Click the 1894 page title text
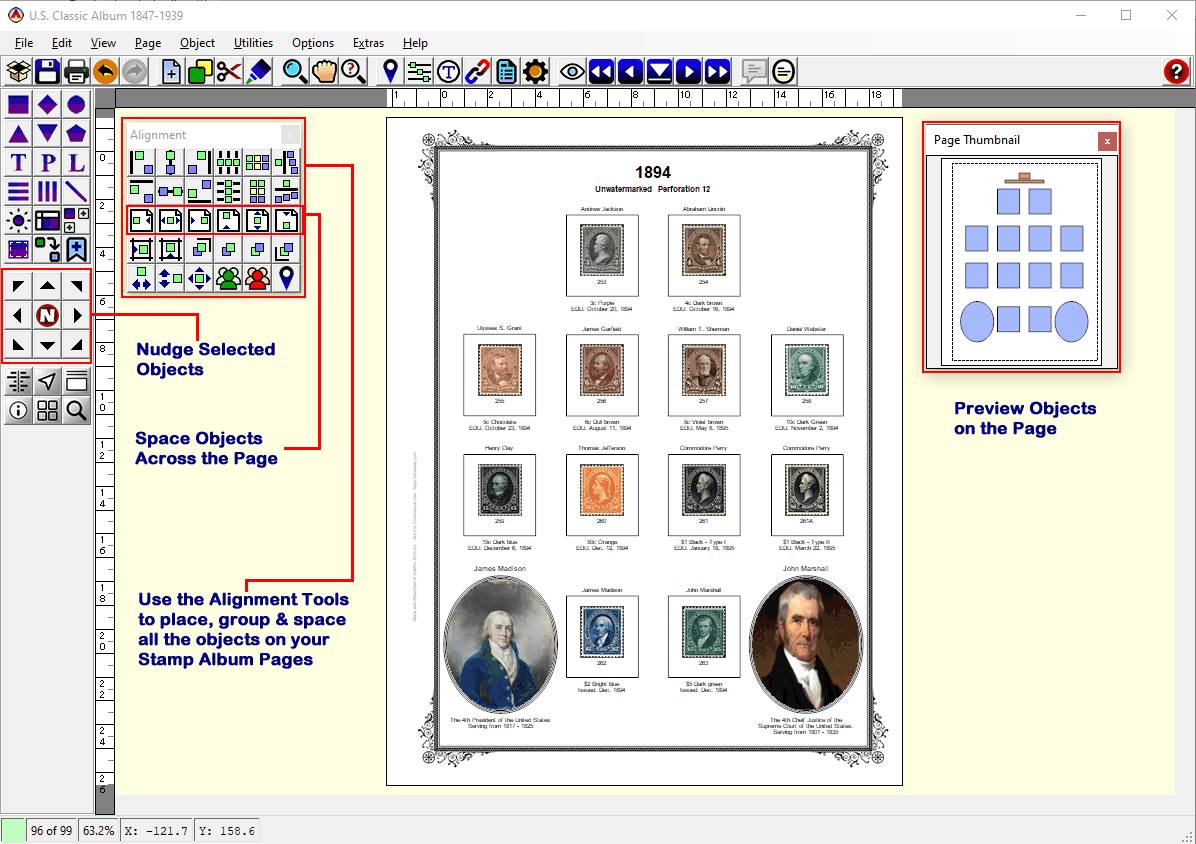1196x844 pixels. pos(653,173)
